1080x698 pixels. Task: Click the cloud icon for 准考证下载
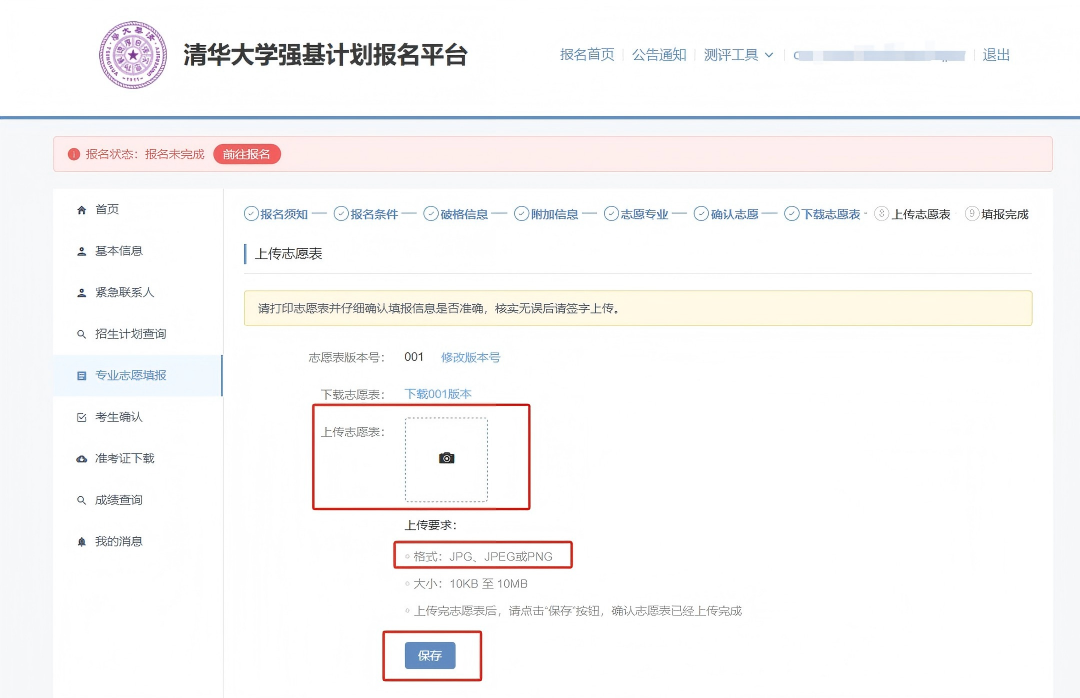coord(84,458)
